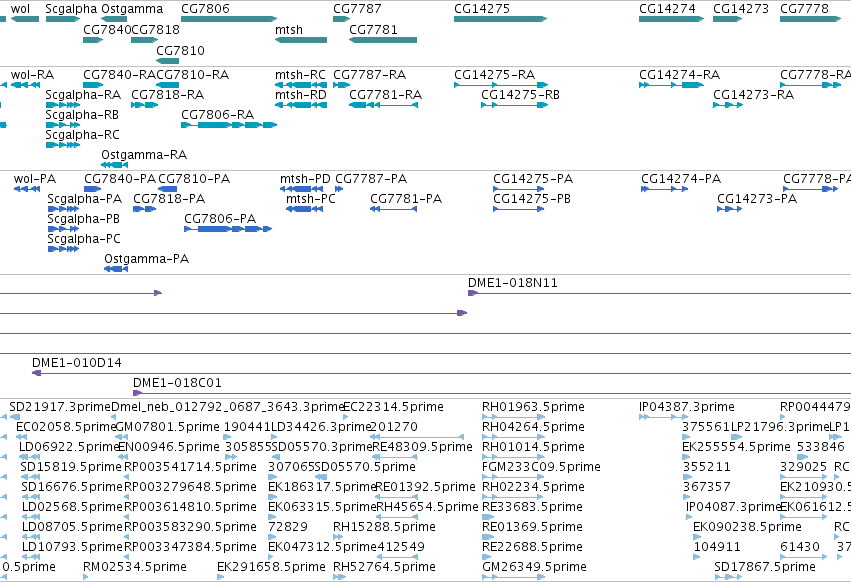
Task: Click the CG14274-RA transcript label
Action: pos(679,75)
